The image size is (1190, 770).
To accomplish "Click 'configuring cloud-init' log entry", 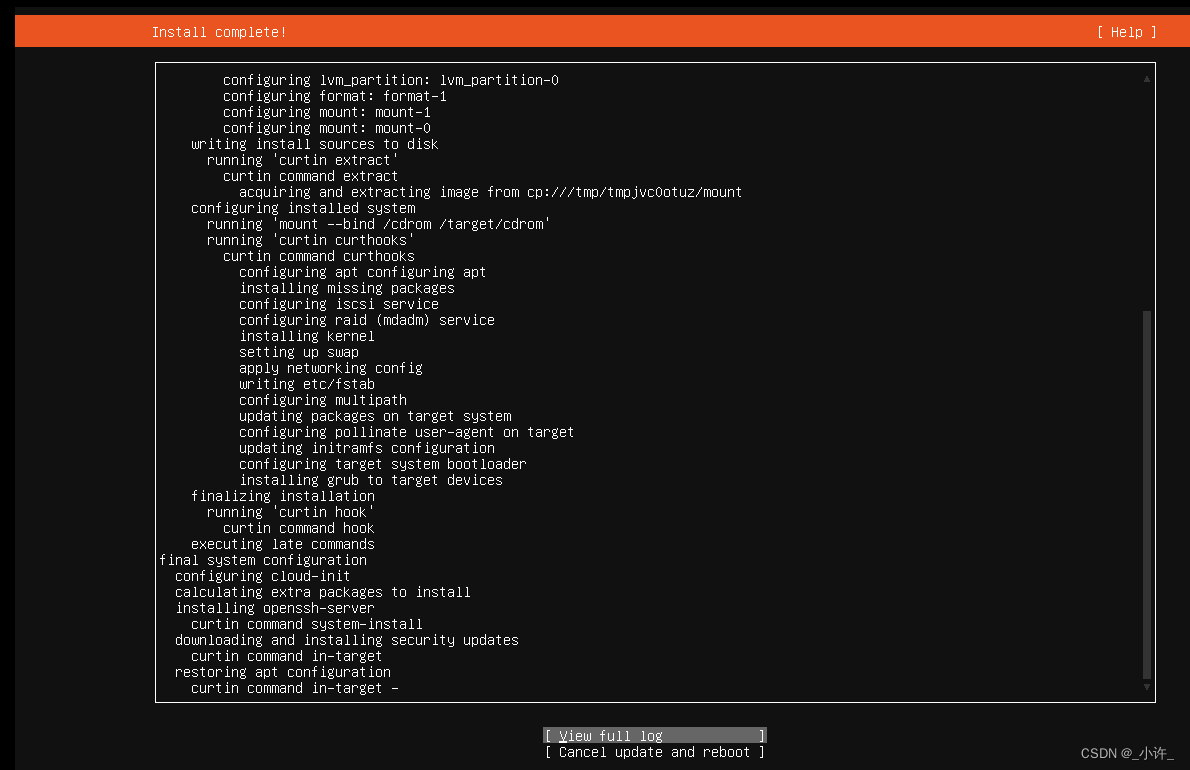I will click(263, 576).
